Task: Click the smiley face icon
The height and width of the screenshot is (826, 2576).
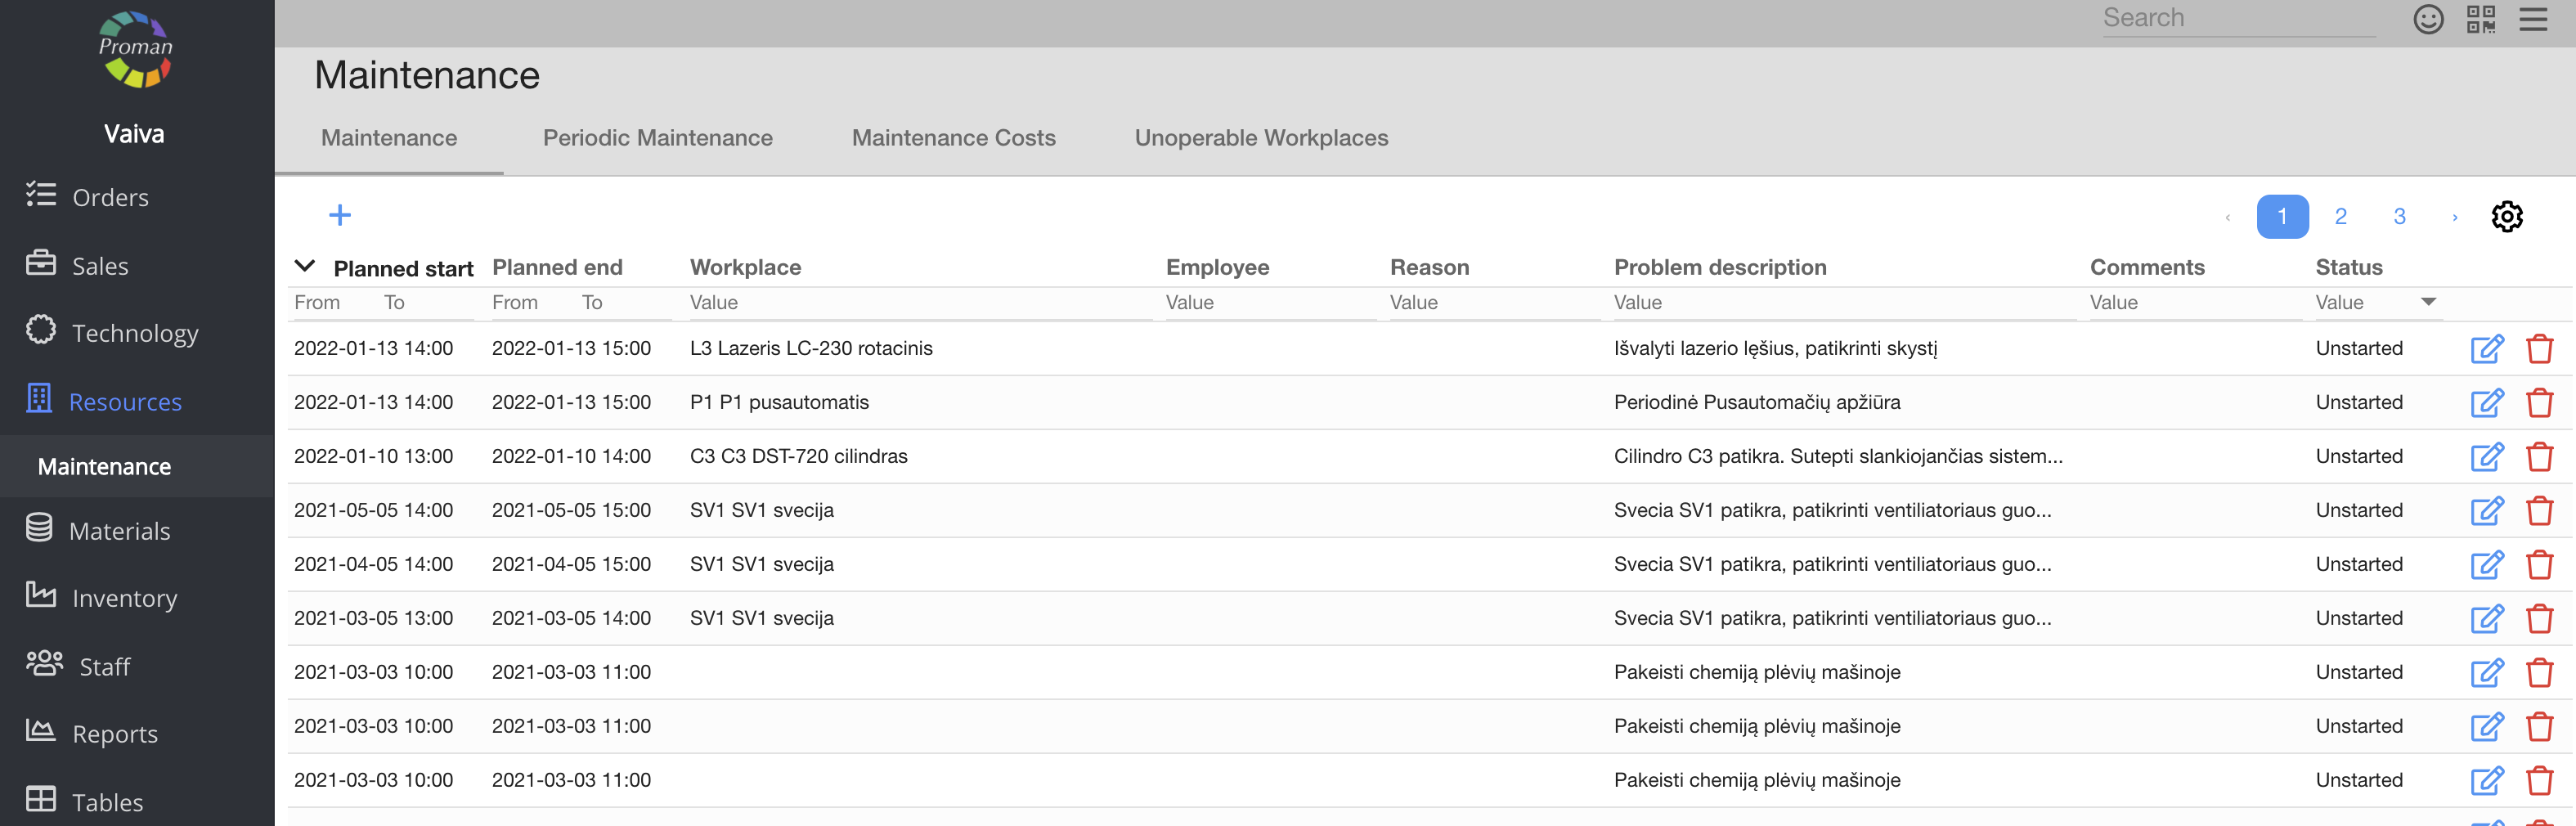Action: (x=2428, y=19)
